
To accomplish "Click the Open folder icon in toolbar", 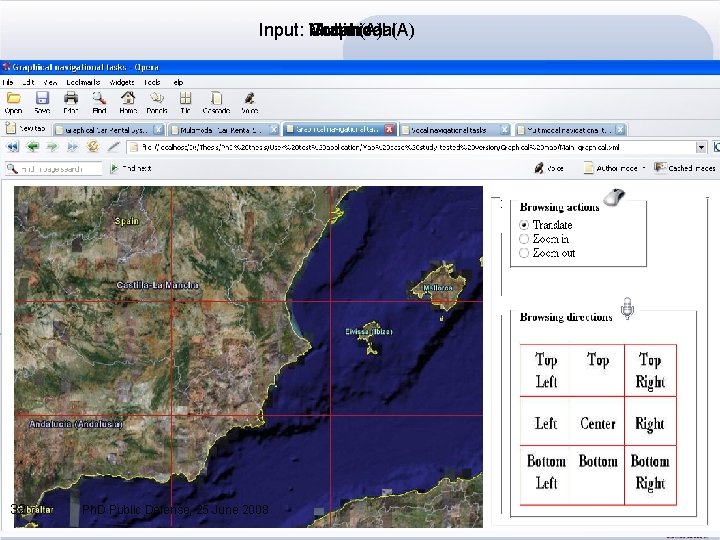I will pos(14,98).
